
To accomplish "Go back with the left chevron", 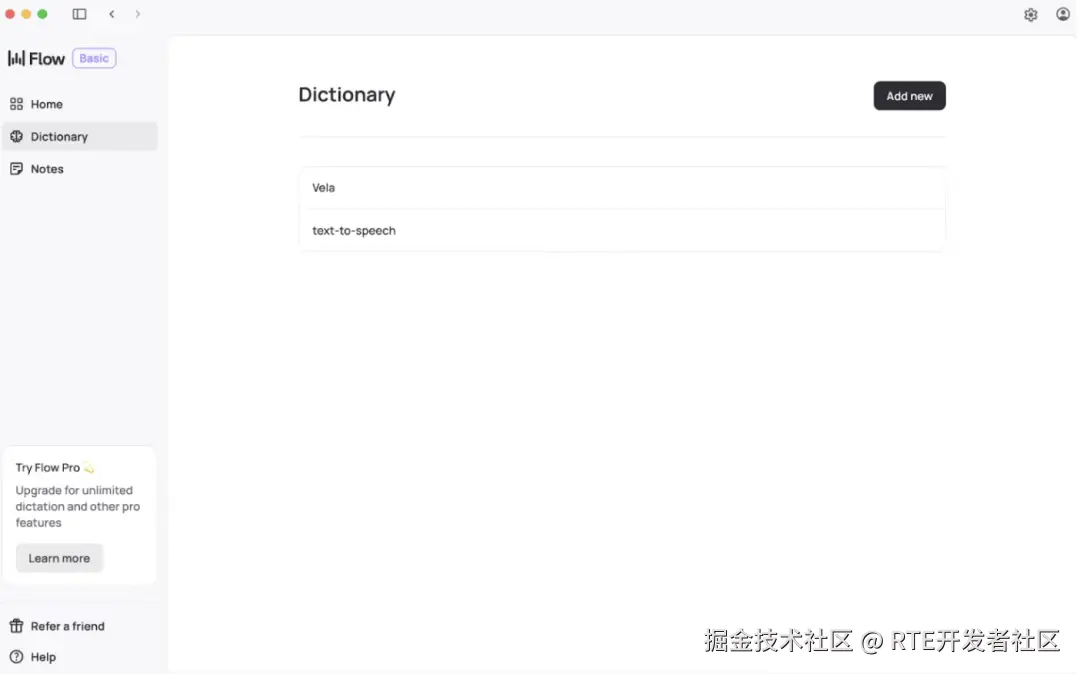I will pyautogui.click(x=112, y=14).
